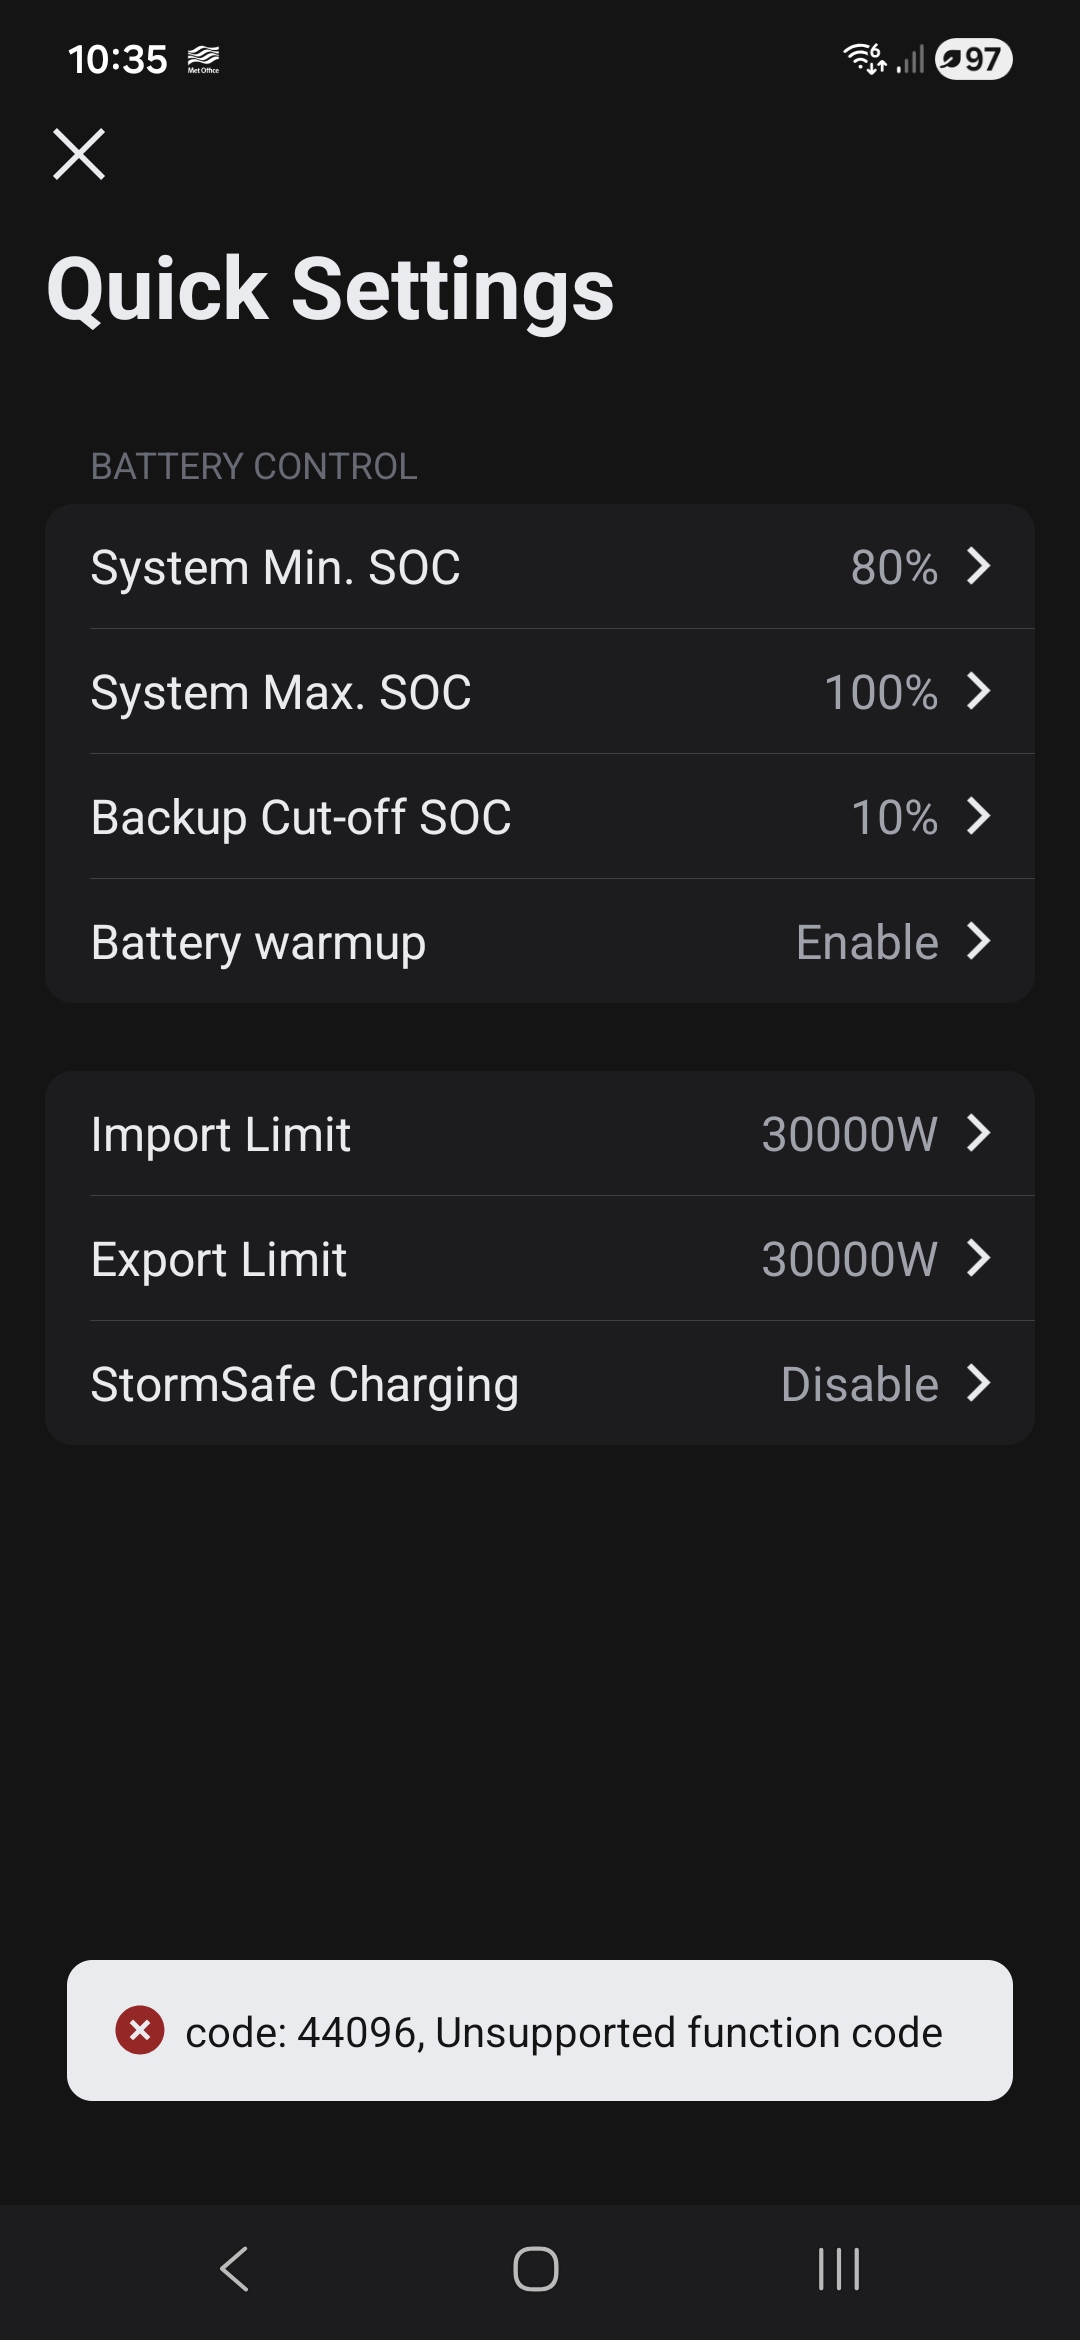Tap the Wi-Fi status icon
Image resolution: width=1080 pixels, height=2340 pixels.
[x=864, y=58]
